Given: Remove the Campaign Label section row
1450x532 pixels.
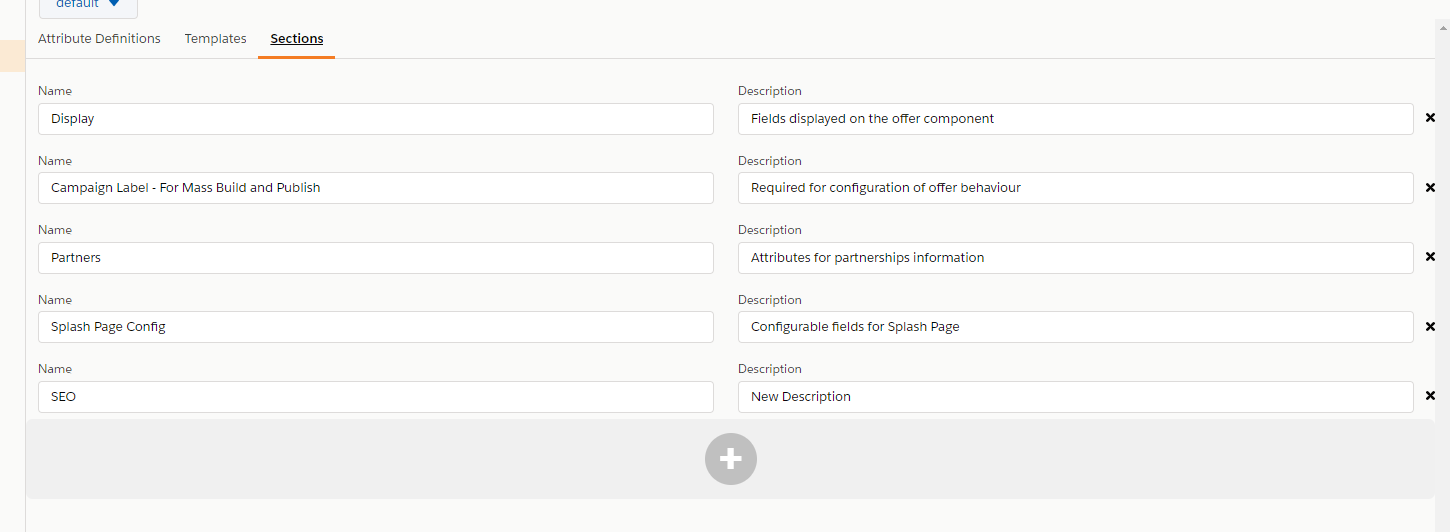Looking at the screenshot, I should pos(1430,188).
